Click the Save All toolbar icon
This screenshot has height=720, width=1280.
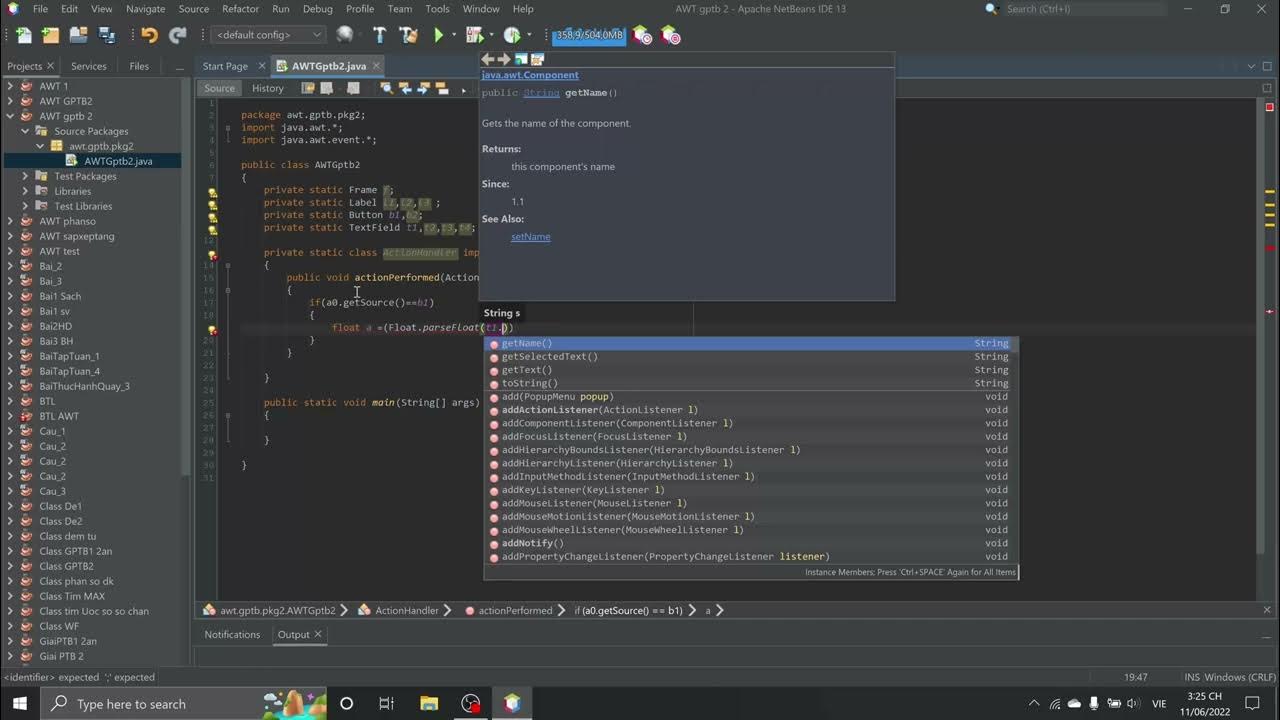click(x=106, y=35)
